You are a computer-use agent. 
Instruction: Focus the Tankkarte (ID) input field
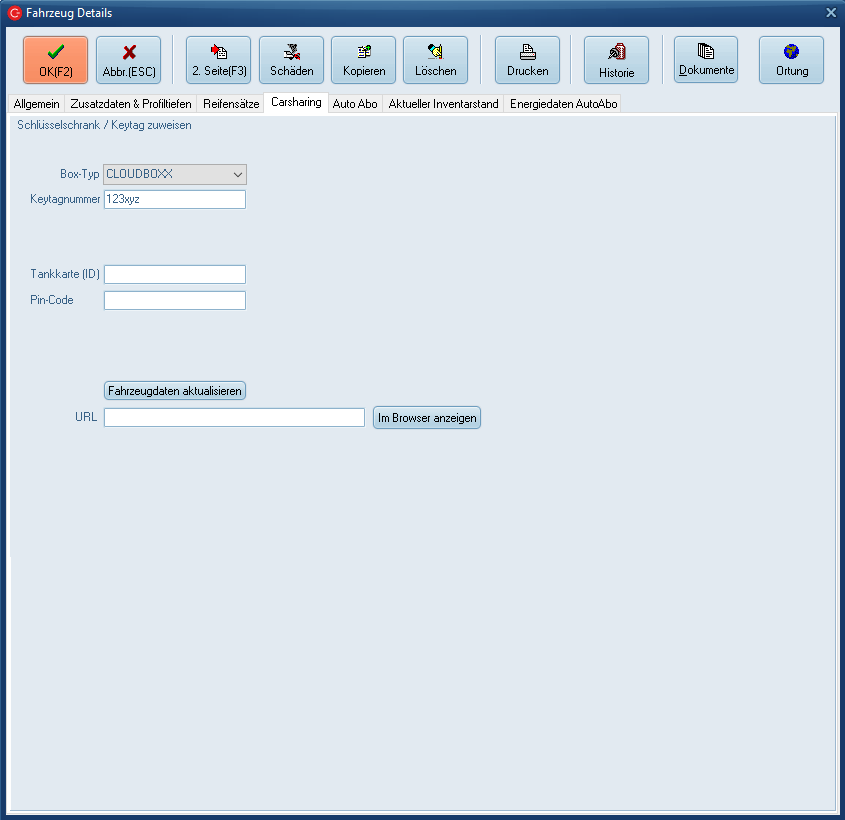(x=174, y=275)
